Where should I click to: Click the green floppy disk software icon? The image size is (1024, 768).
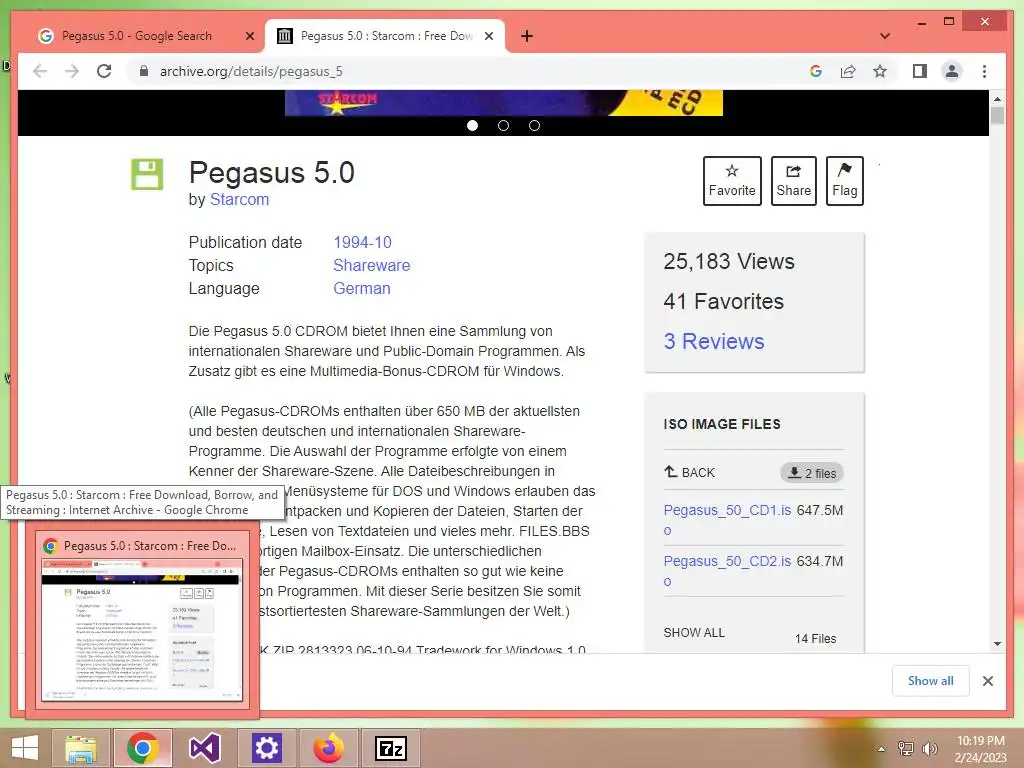[147, 174]
